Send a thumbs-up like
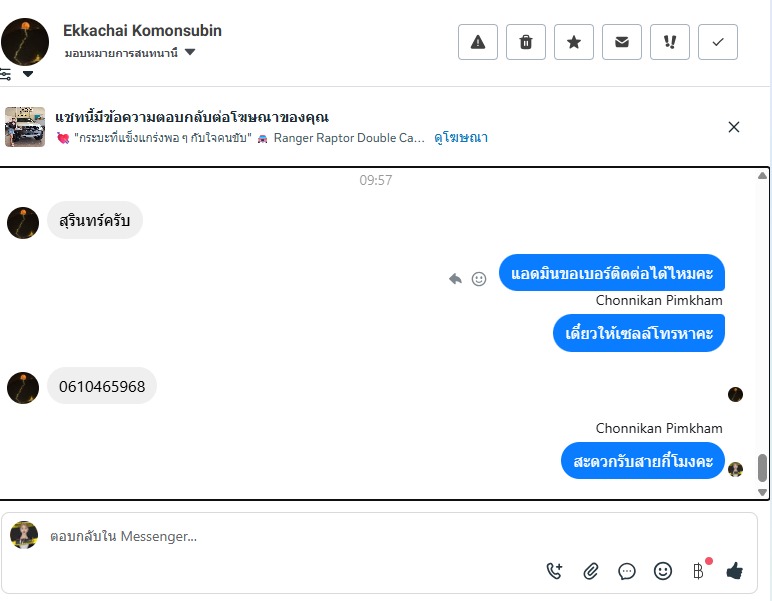Screen dimensions: 772x601 (735, 571)
